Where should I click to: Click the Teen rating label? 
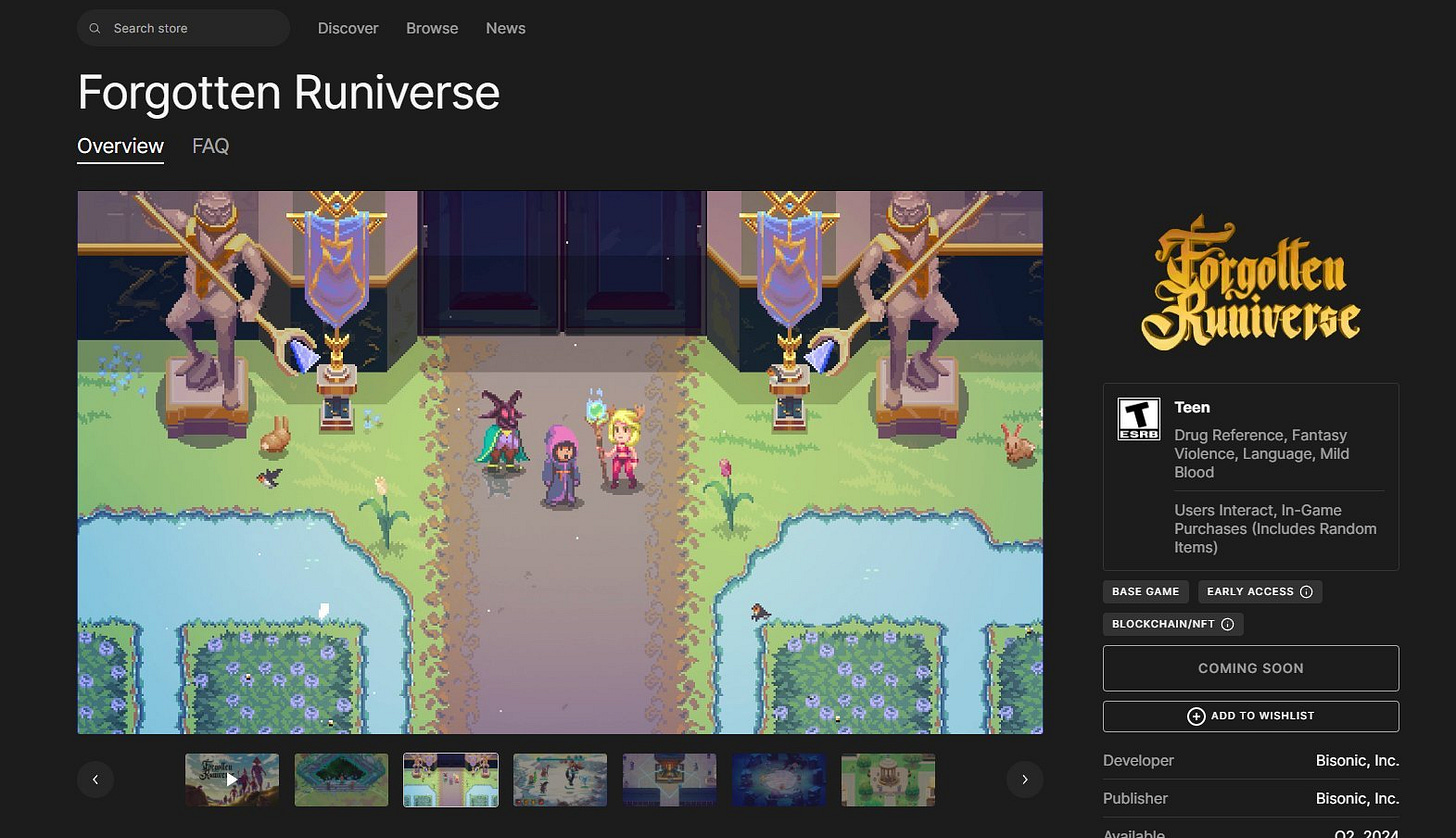[1192, 407]
